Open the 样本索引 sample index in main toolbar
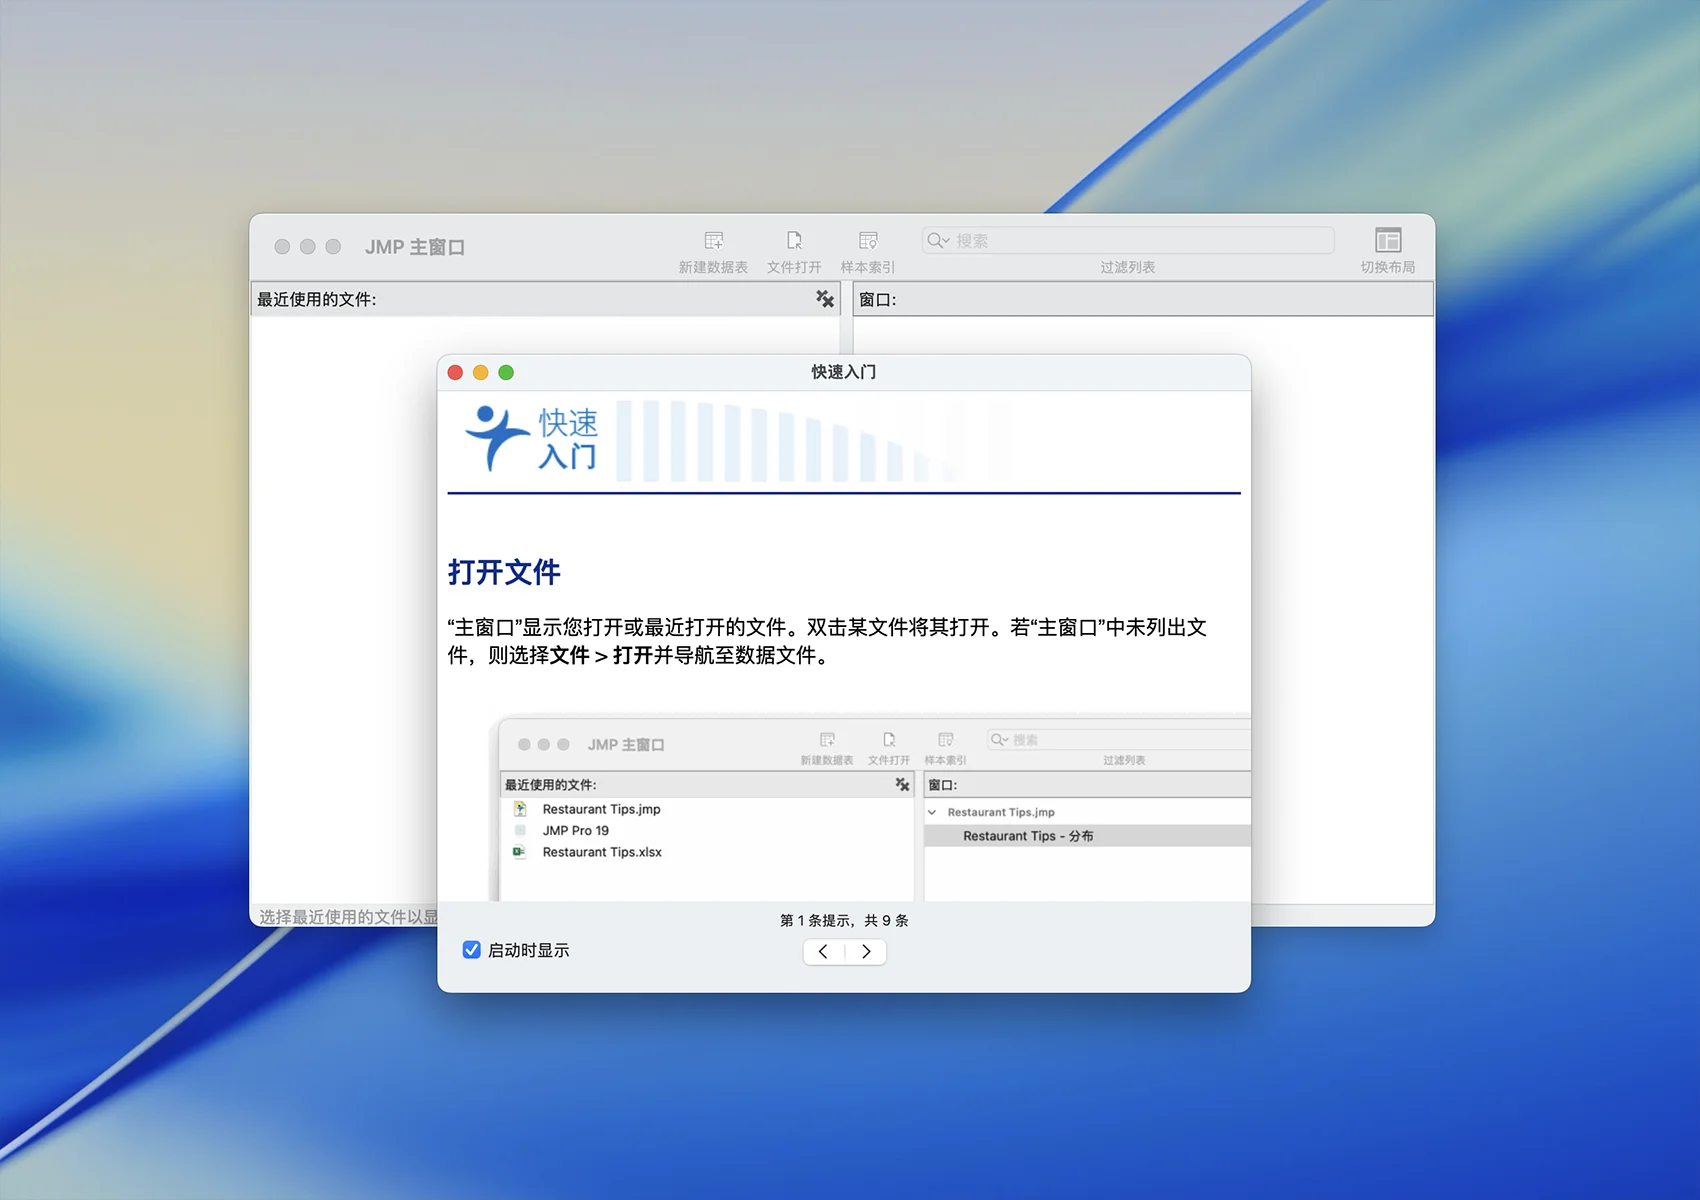The image size is (1700, 1200). coord(868,241)
